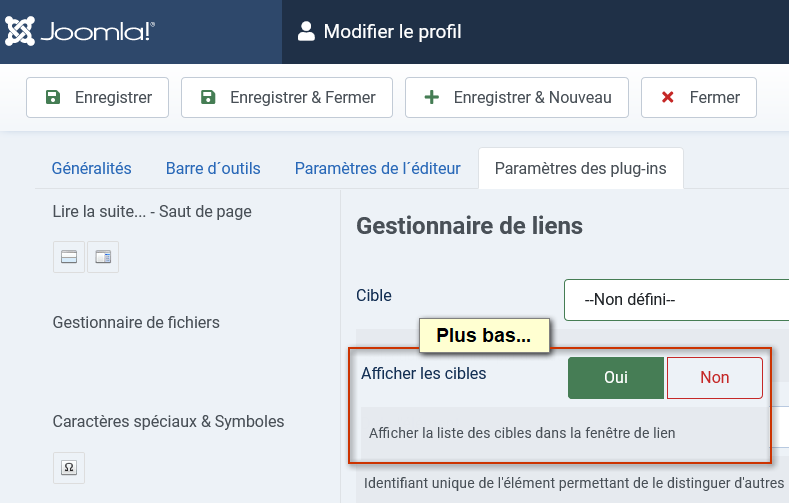This screenshot has height=503, width=789.
Task: Click the red X icon on Fermer
Action: tap(668, 97)
